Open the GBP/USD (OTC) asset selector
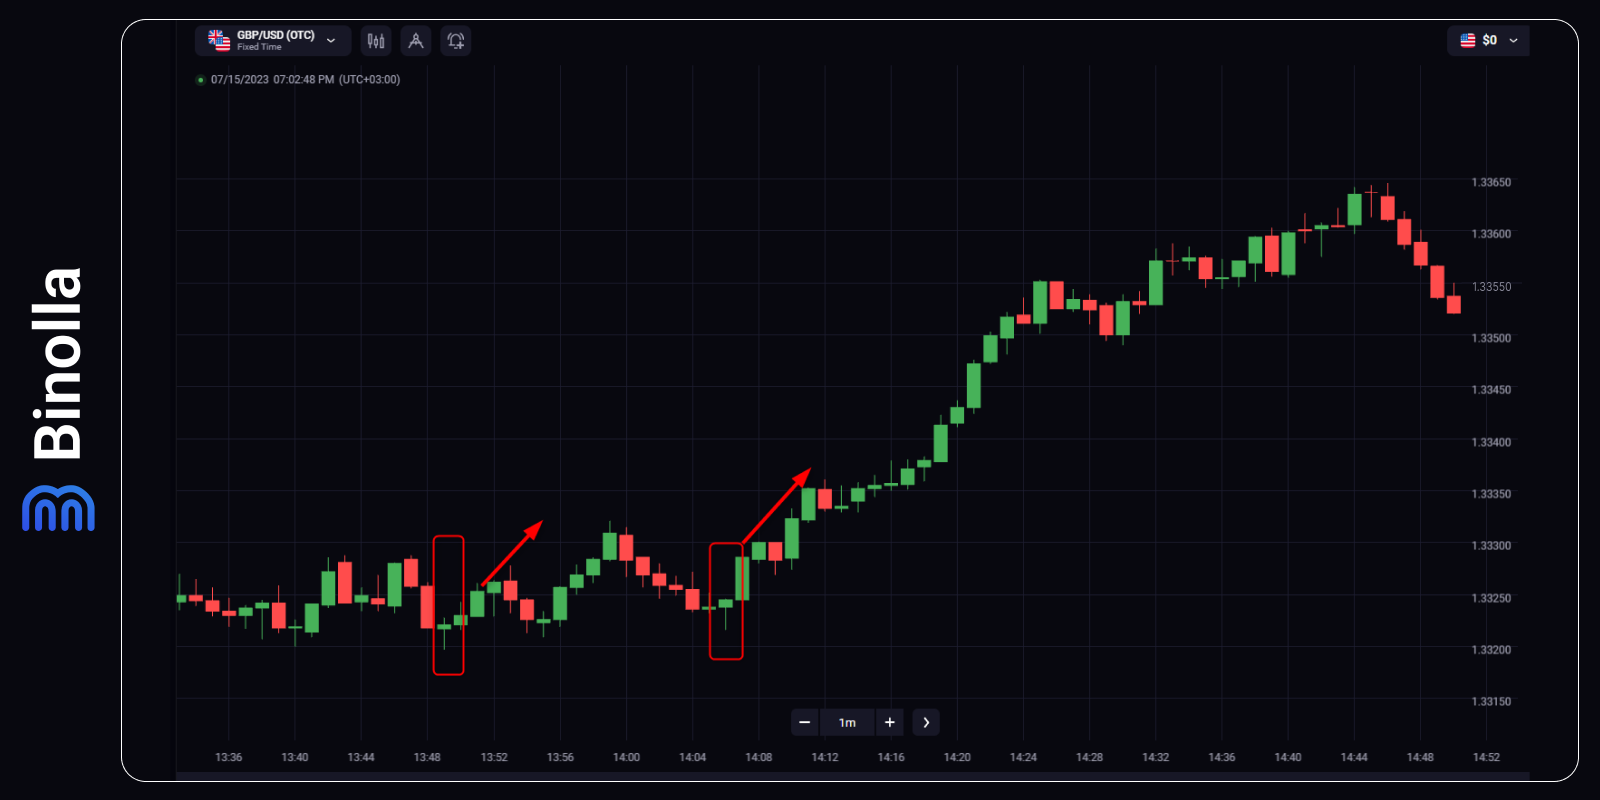This screenshot has height=800, width=1600. 273,41
